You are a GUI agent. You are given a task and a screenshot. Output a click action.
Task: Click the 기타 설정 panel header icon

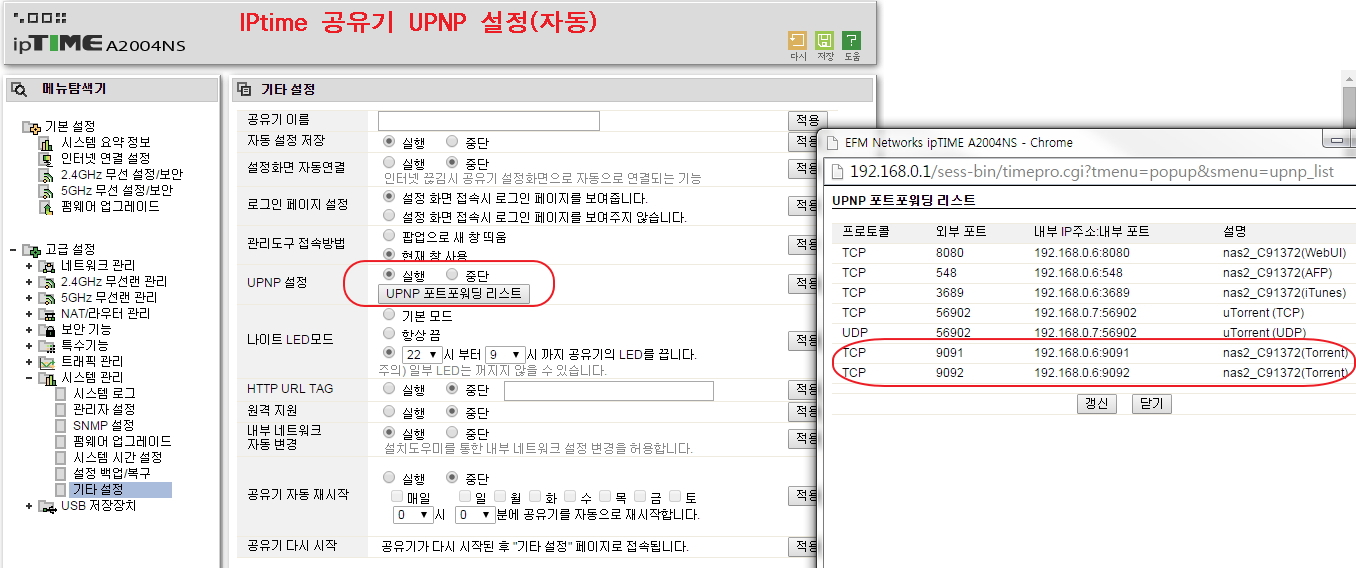[245, 89]
